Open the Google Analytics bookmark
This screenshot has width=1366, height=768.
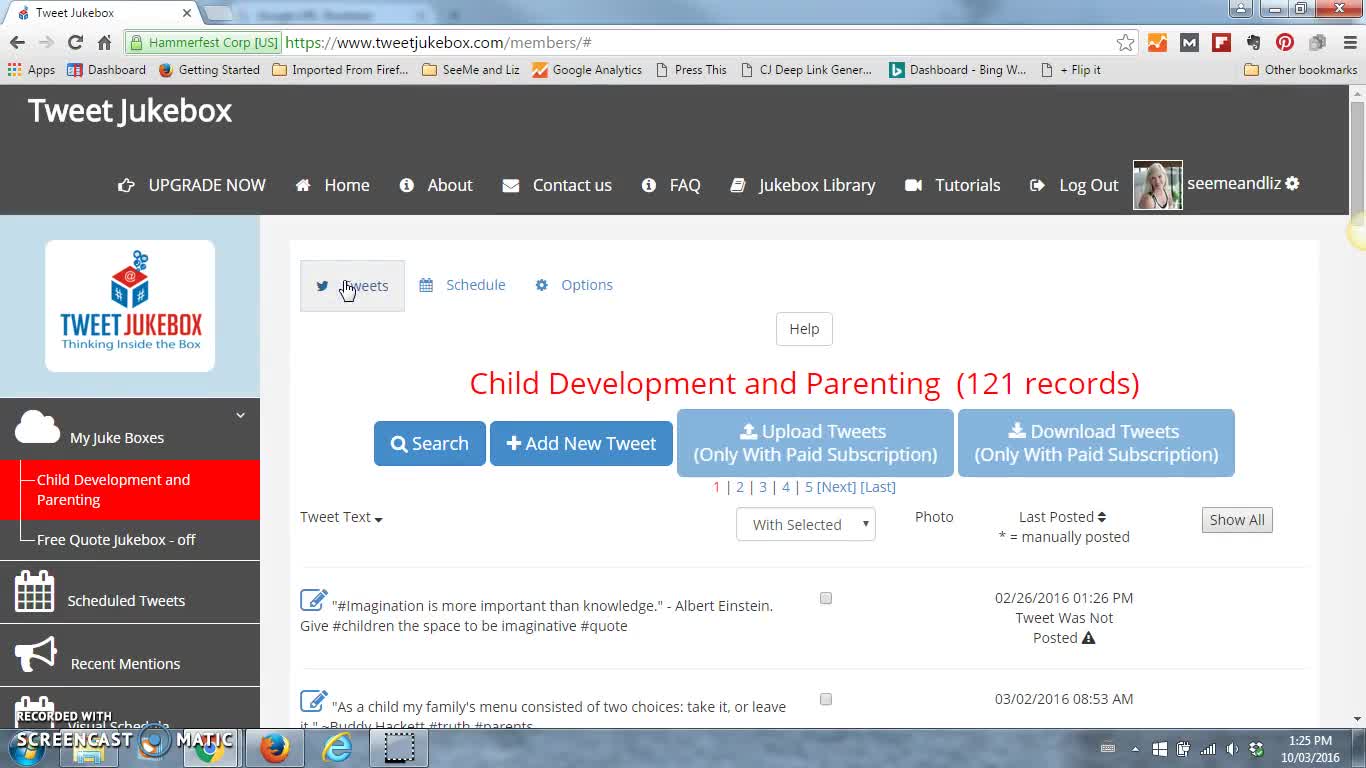pyautogui.click(x=587, y=70)
